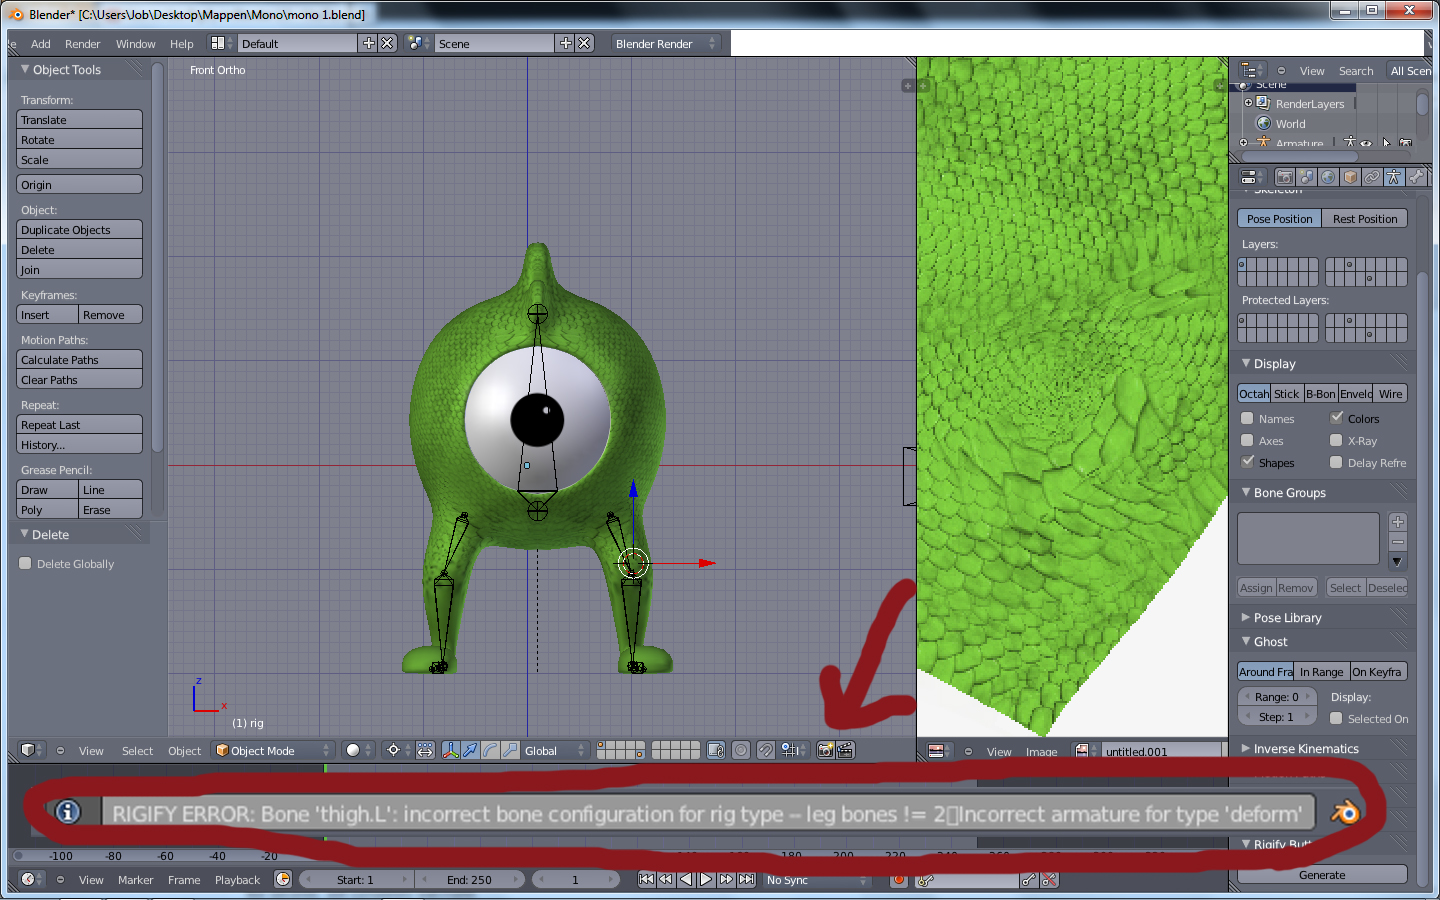Open the Global orientation dropdown
The width and height of the screenshot is (1440, 900).
pyautogui.click(x=555, y=750)
